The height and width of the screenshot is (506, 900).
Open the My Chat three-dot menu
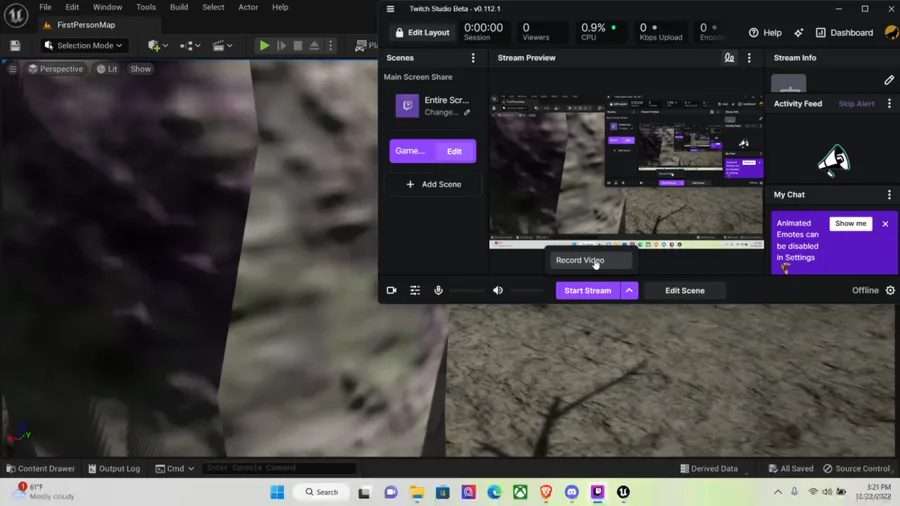[890, 195]
